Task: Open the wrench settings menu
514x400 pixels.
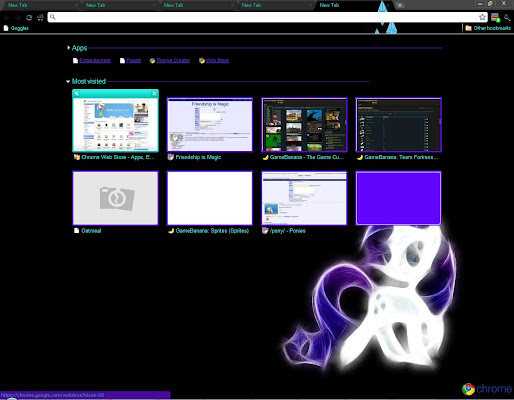Action: click(x=507, y=17)
